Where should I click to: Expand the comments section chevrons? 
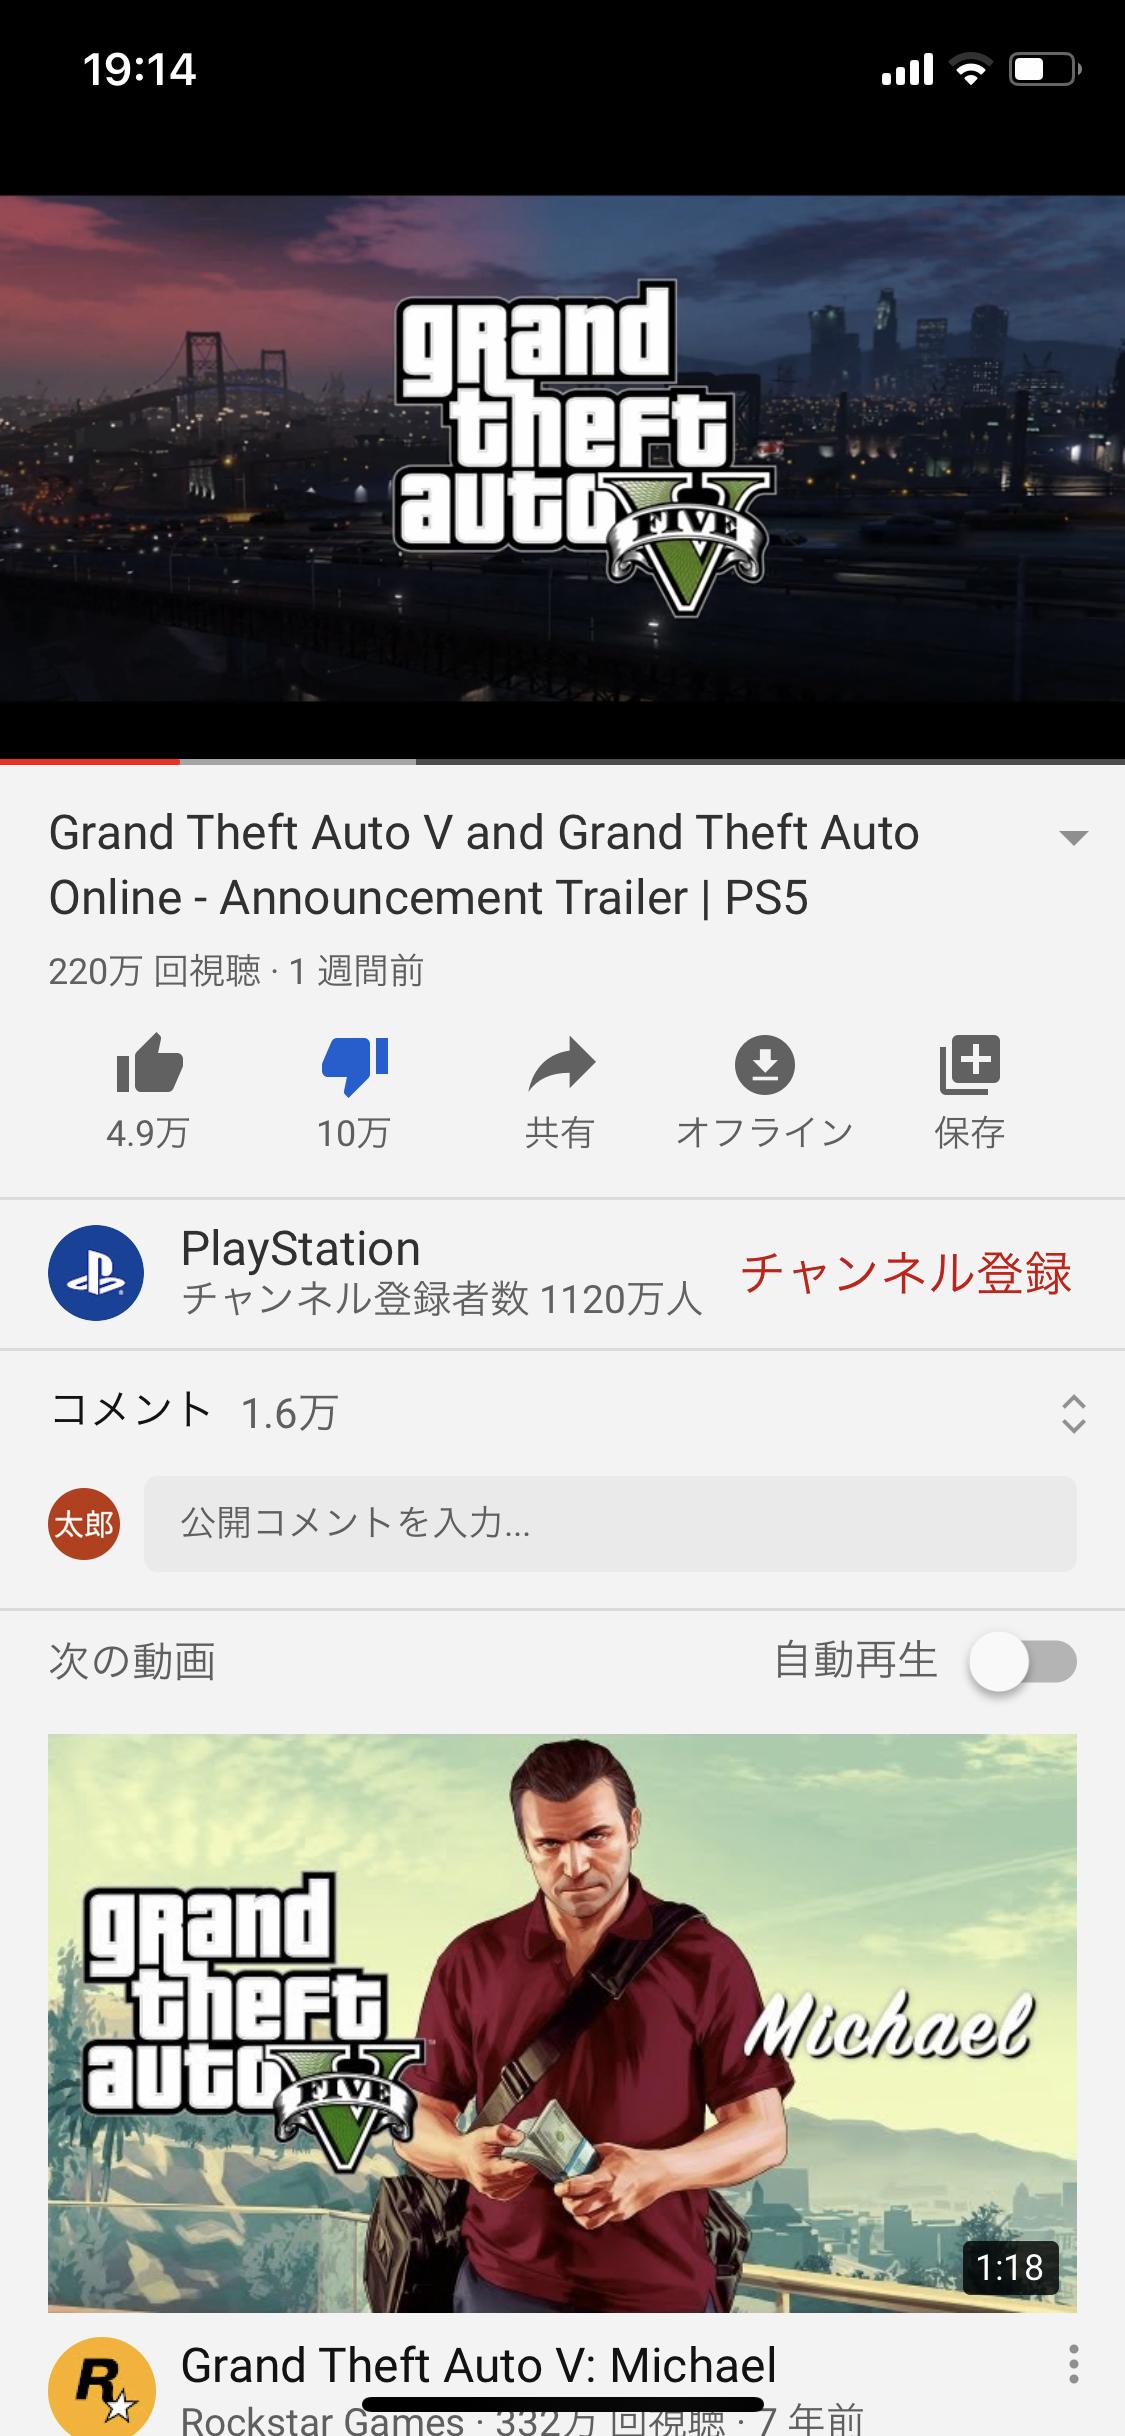click(x=1073, y=1414)
